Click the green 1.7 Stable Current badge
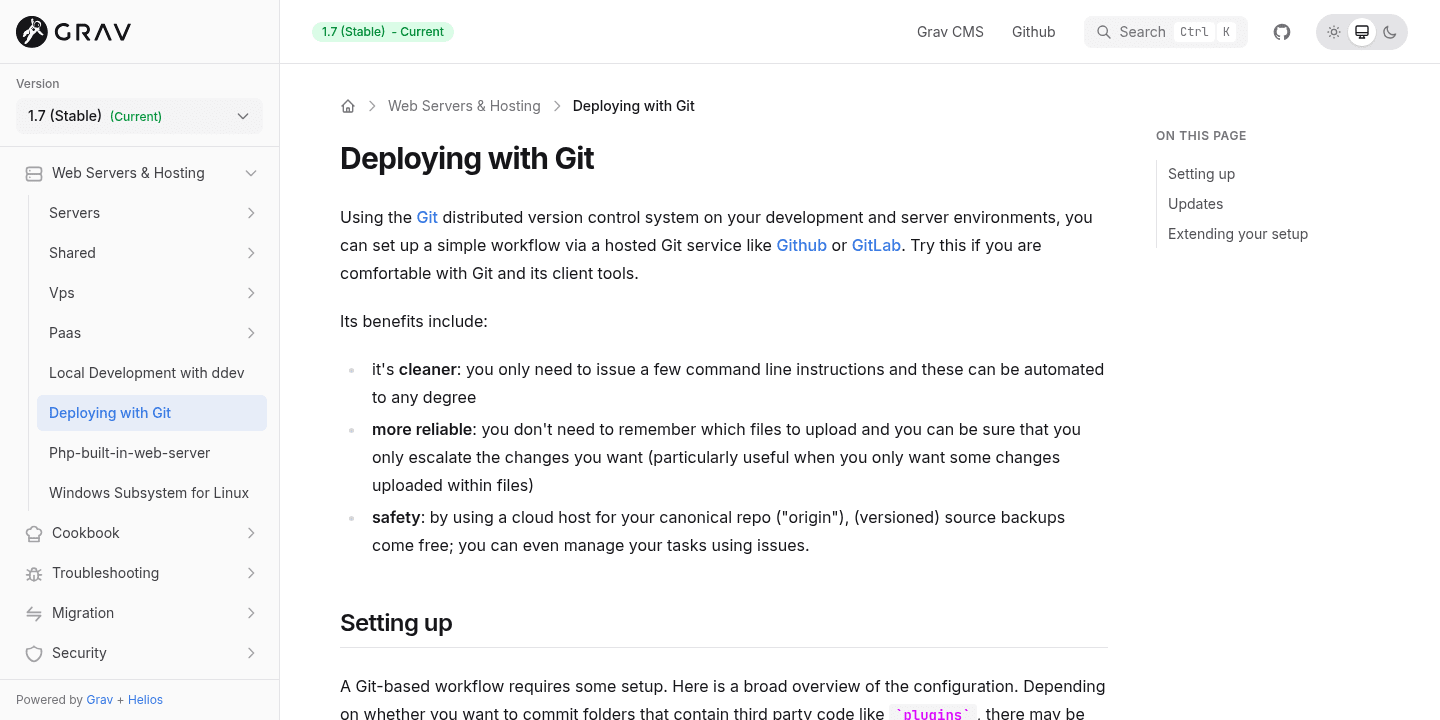The image size is (1440, 720). 382,31
